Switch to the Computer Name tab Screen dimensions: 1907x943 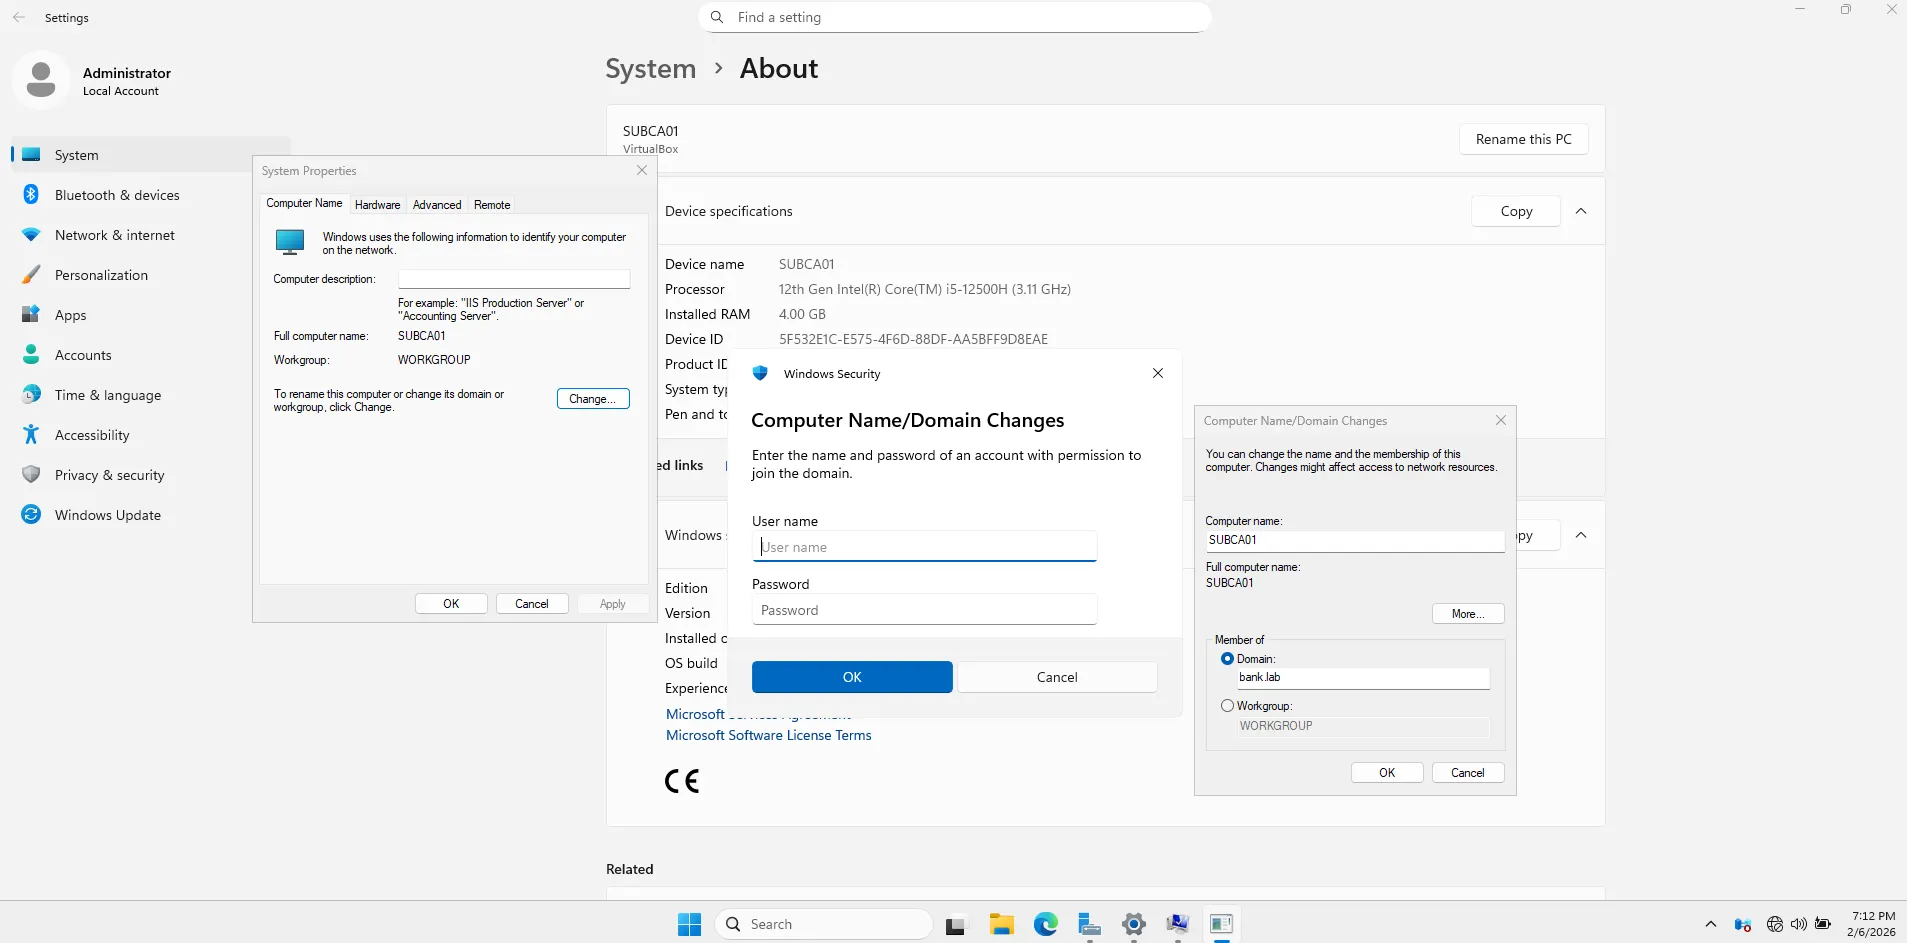(x=304, y=203)
